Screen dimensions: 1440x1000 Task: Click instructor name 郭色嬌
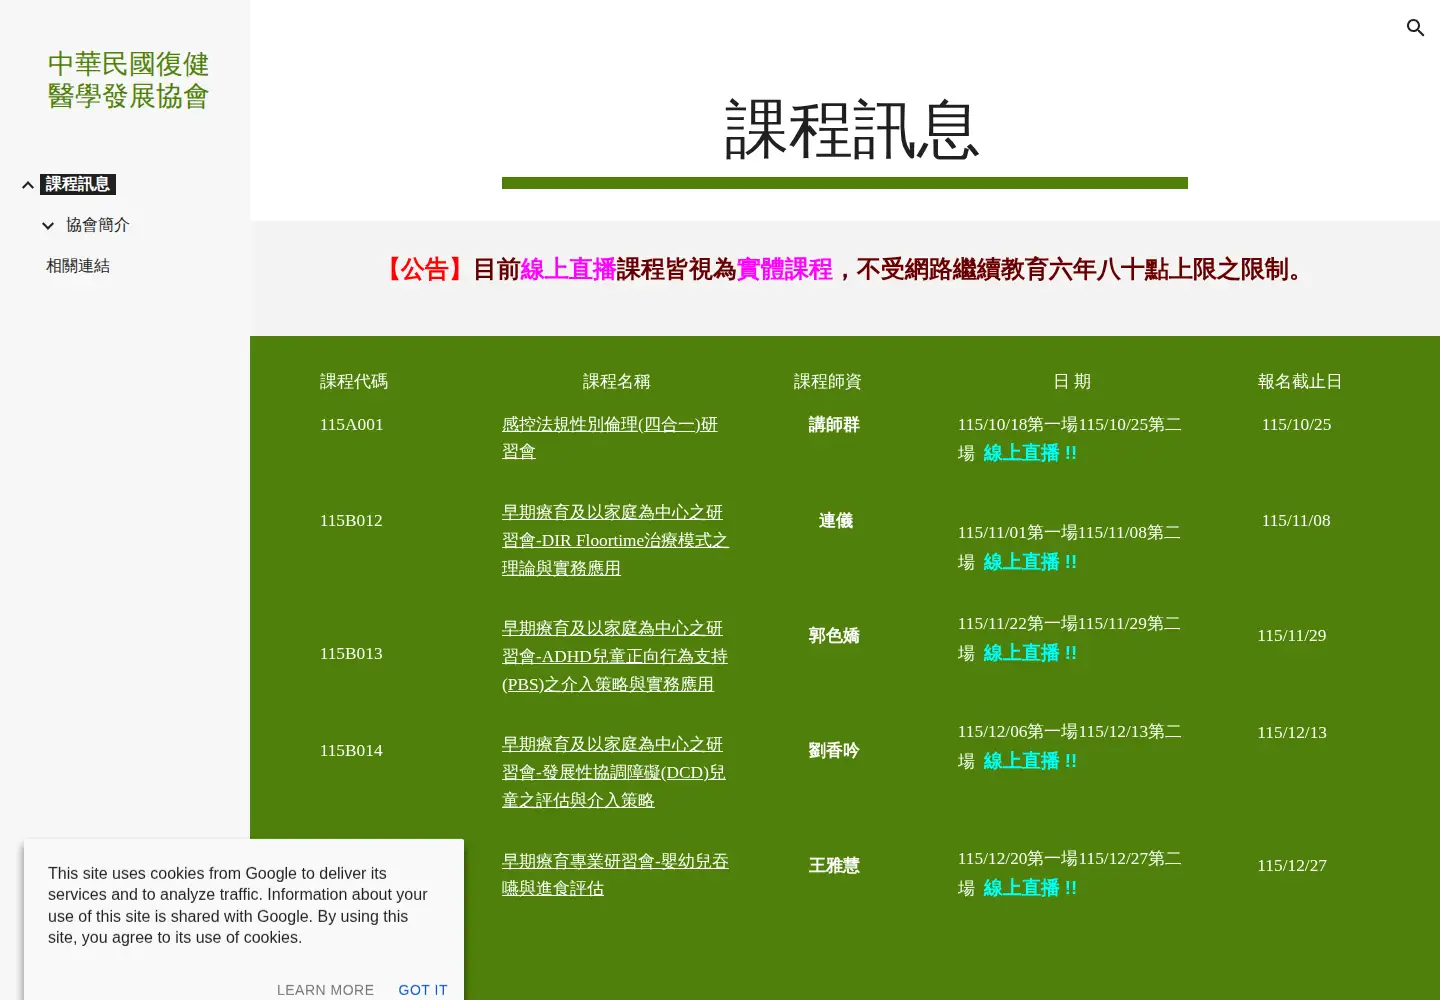(834, 635)
